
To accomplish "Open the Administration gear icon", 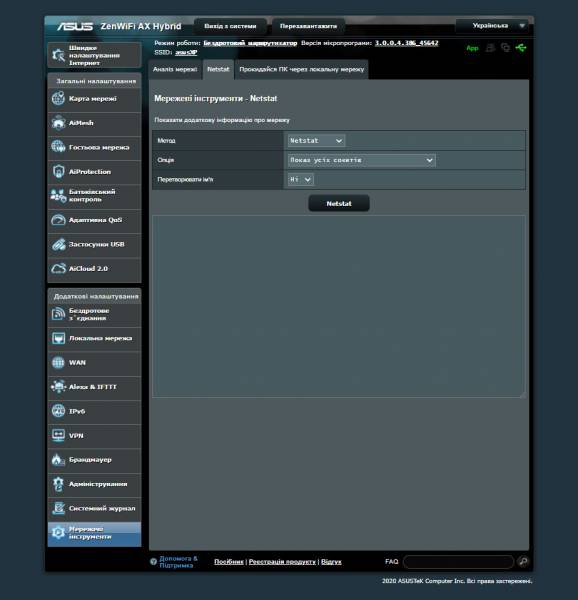I will coord(58,484).
